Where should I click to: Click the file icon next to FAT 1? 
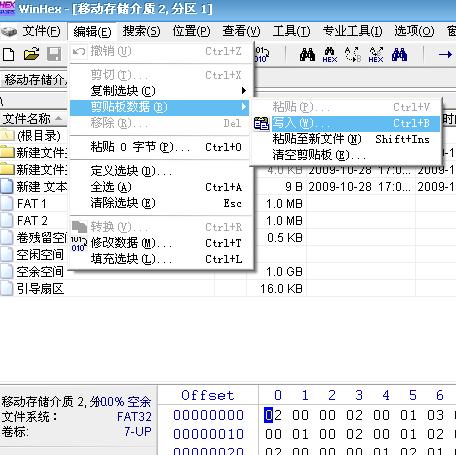pyautogui.click(x=7, y=203)
